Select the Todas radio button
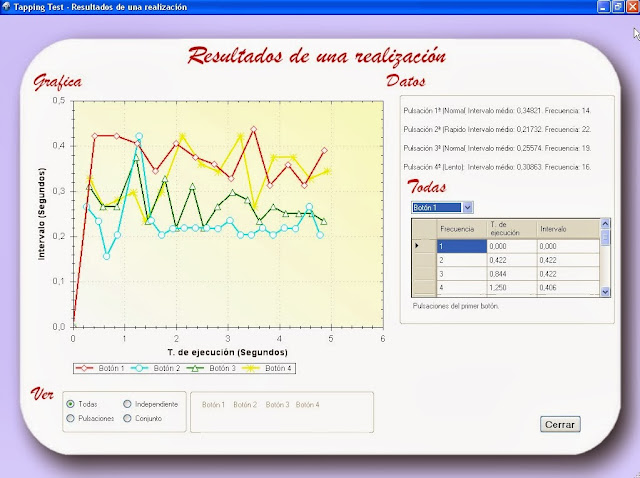Image resolution: width=640 pixels, height=478 pixels. (x=70, y=404)
